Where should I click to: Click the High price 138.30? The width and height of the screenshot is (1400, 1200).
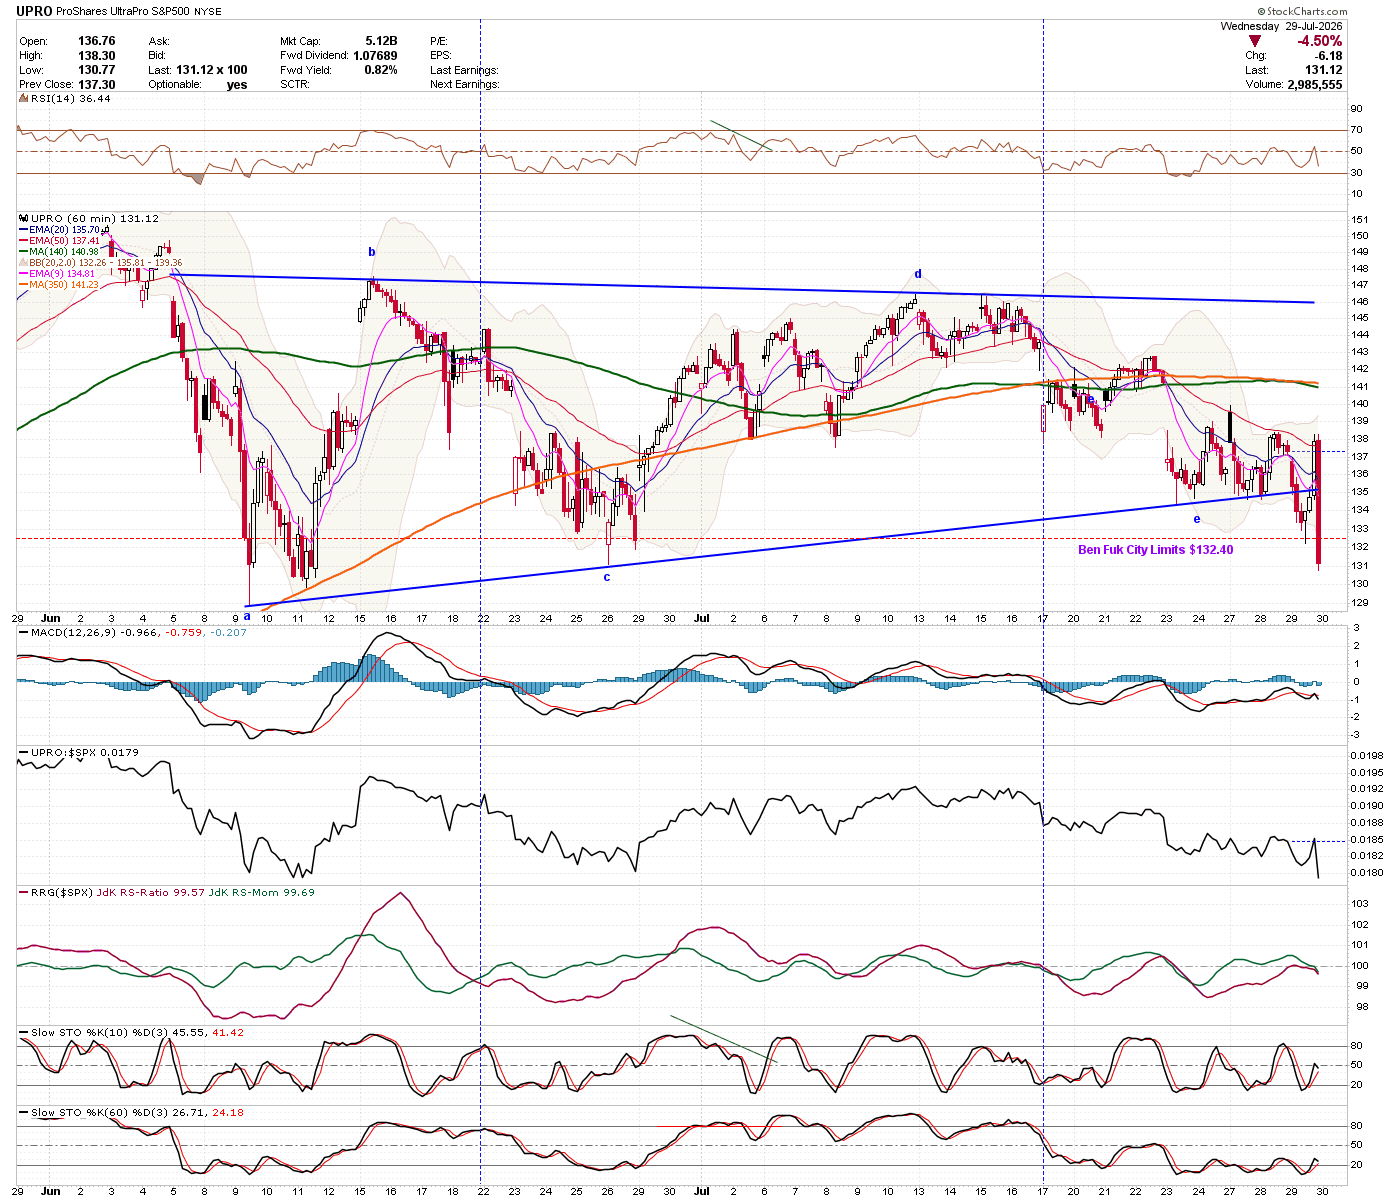coord(97,56)
